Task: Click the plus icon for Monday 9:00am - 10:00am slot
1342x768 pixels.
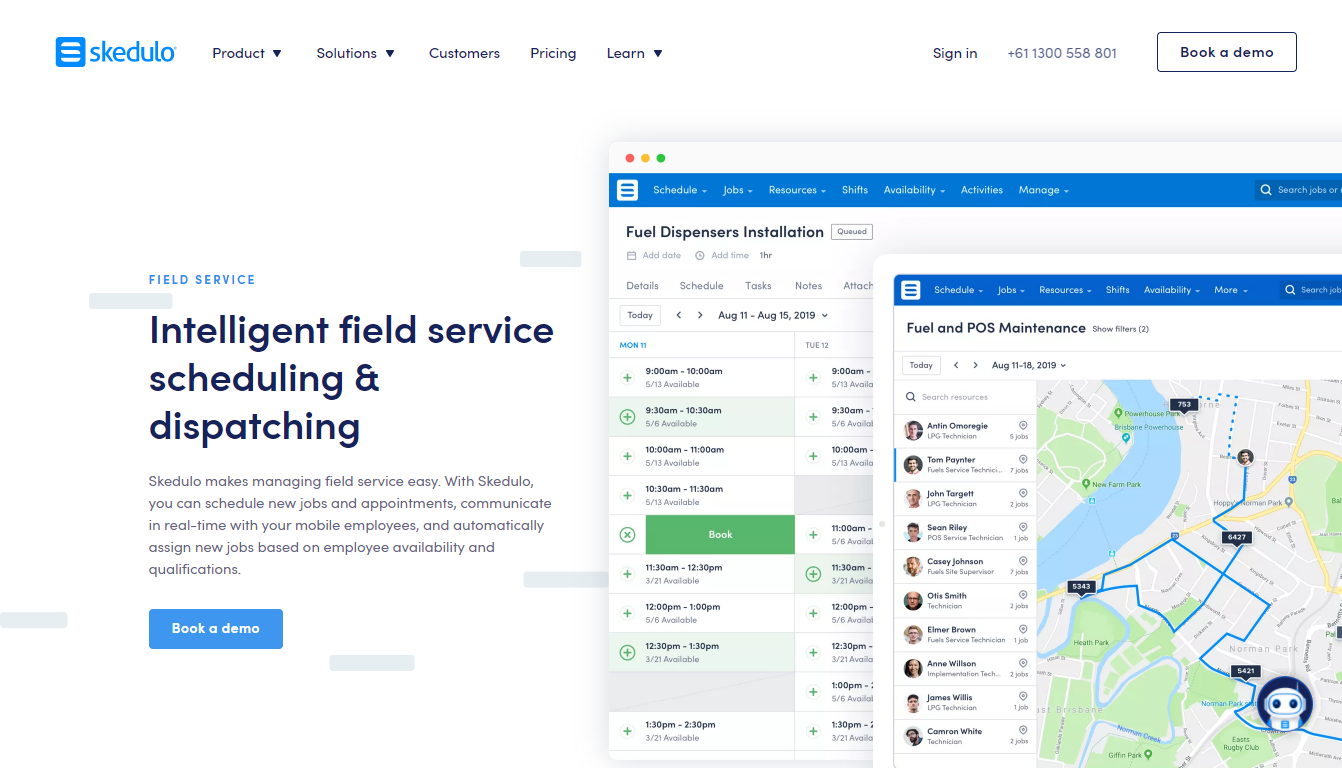Action: point(627,378)
